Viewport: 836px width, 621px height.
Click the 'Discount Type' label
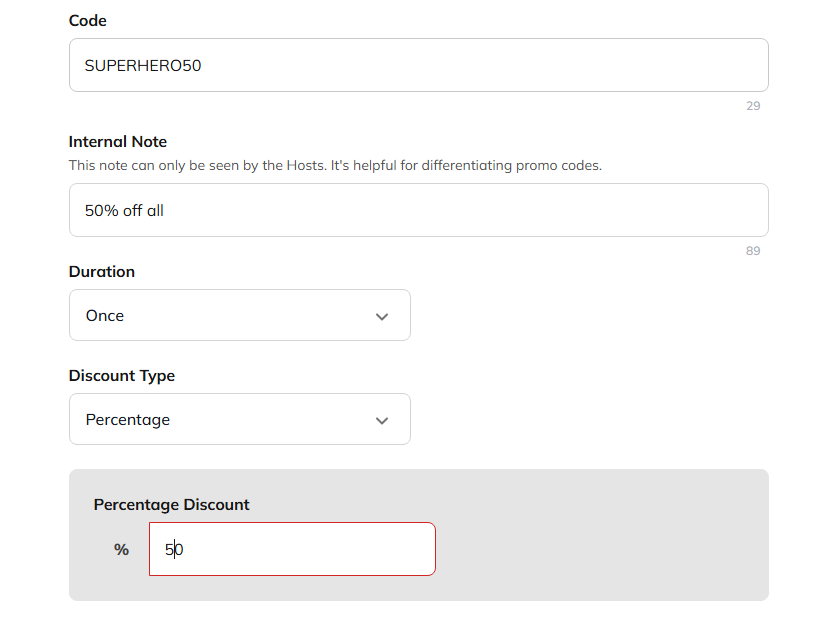[122, 376]
